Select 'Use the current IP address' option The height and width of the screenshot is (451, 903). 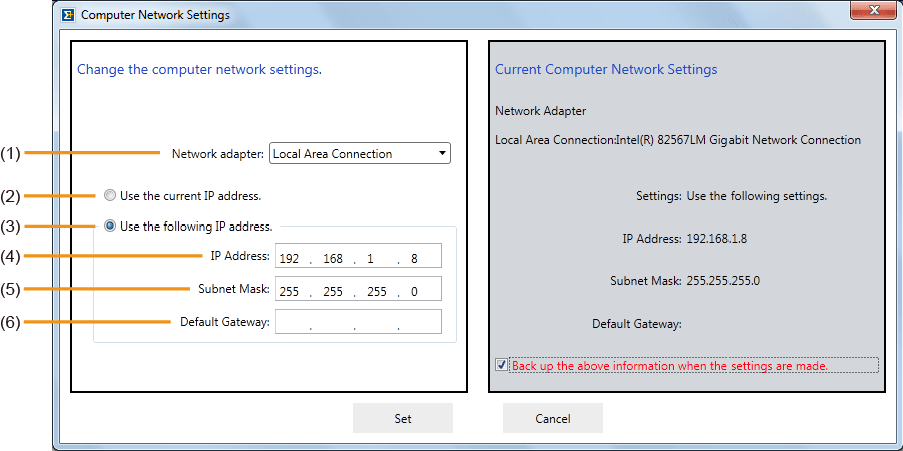click(111, 196)
